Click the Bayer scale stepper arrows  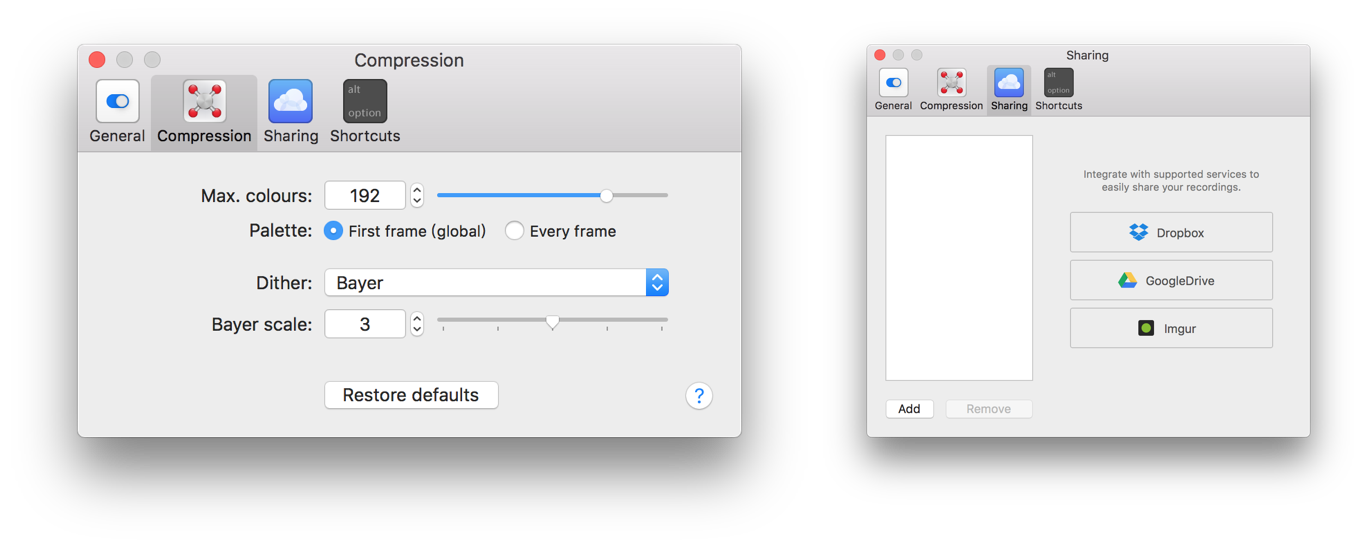click(x=417, y=324)
